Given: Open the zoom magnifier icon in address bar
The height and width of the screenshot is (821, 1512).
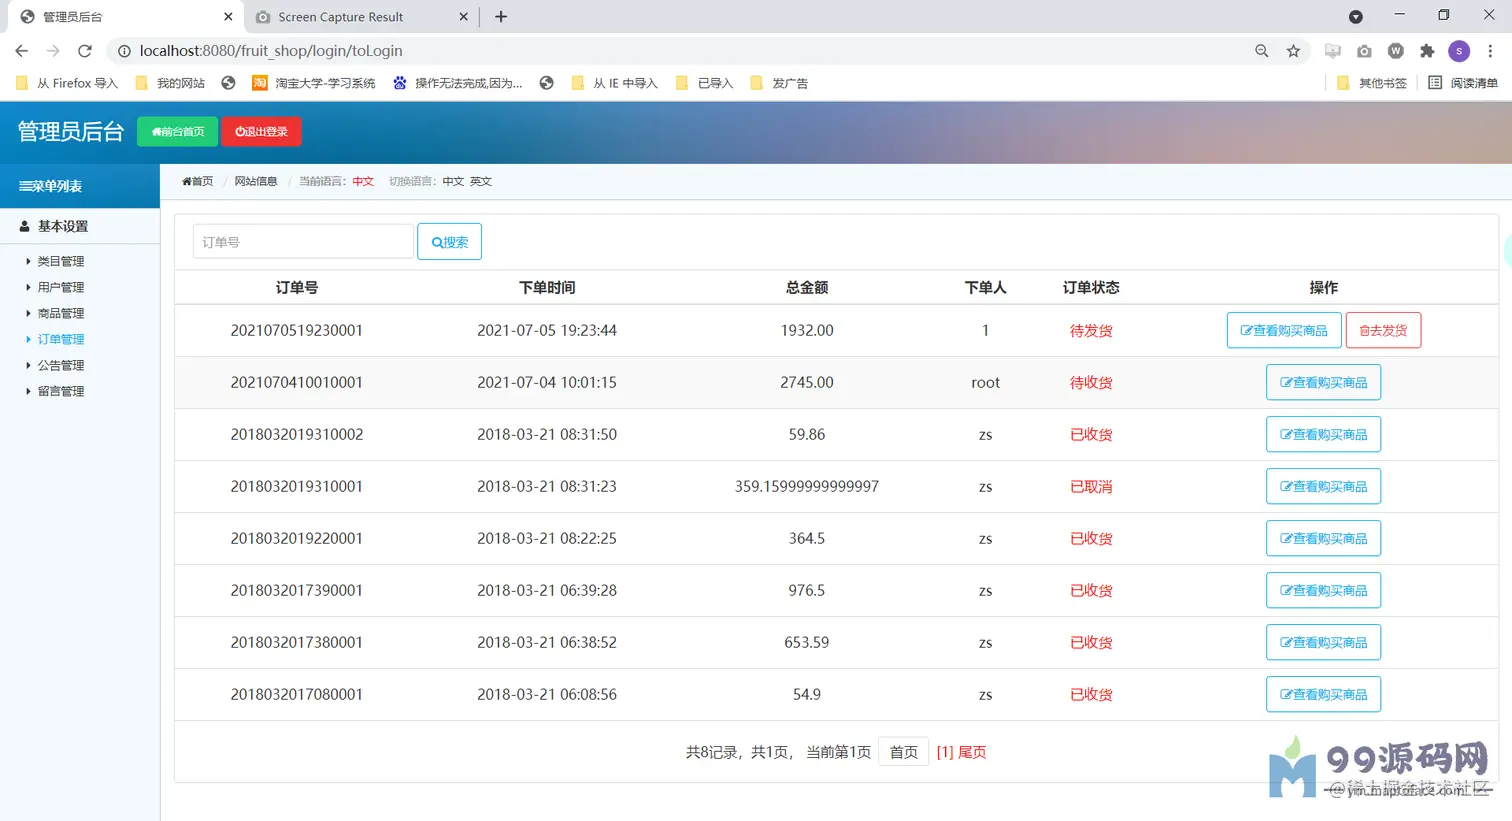Looking at the screenshot, I should pos(1262,51).
